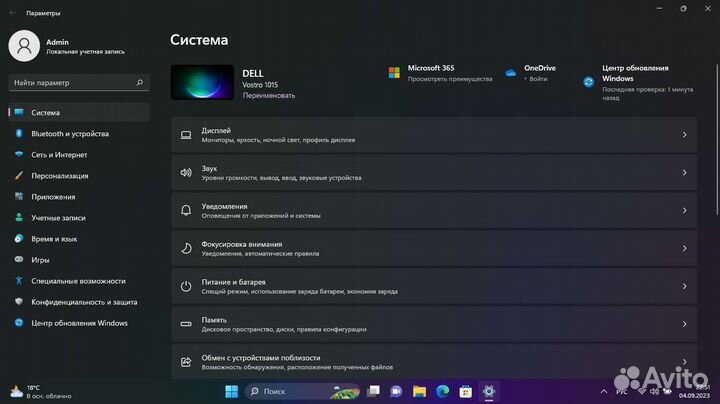Expand the Звук row chevron

684,173
